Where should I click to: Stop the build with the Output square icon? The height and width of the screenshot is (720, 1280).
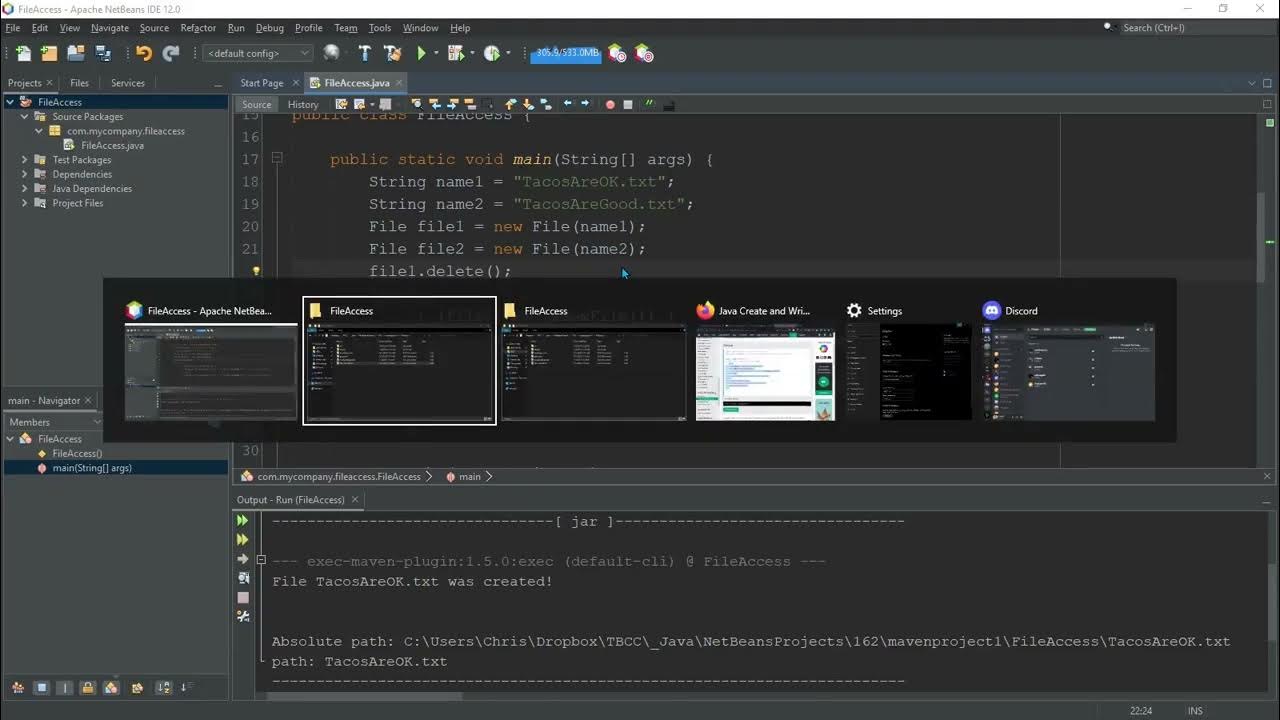[242, 597]
